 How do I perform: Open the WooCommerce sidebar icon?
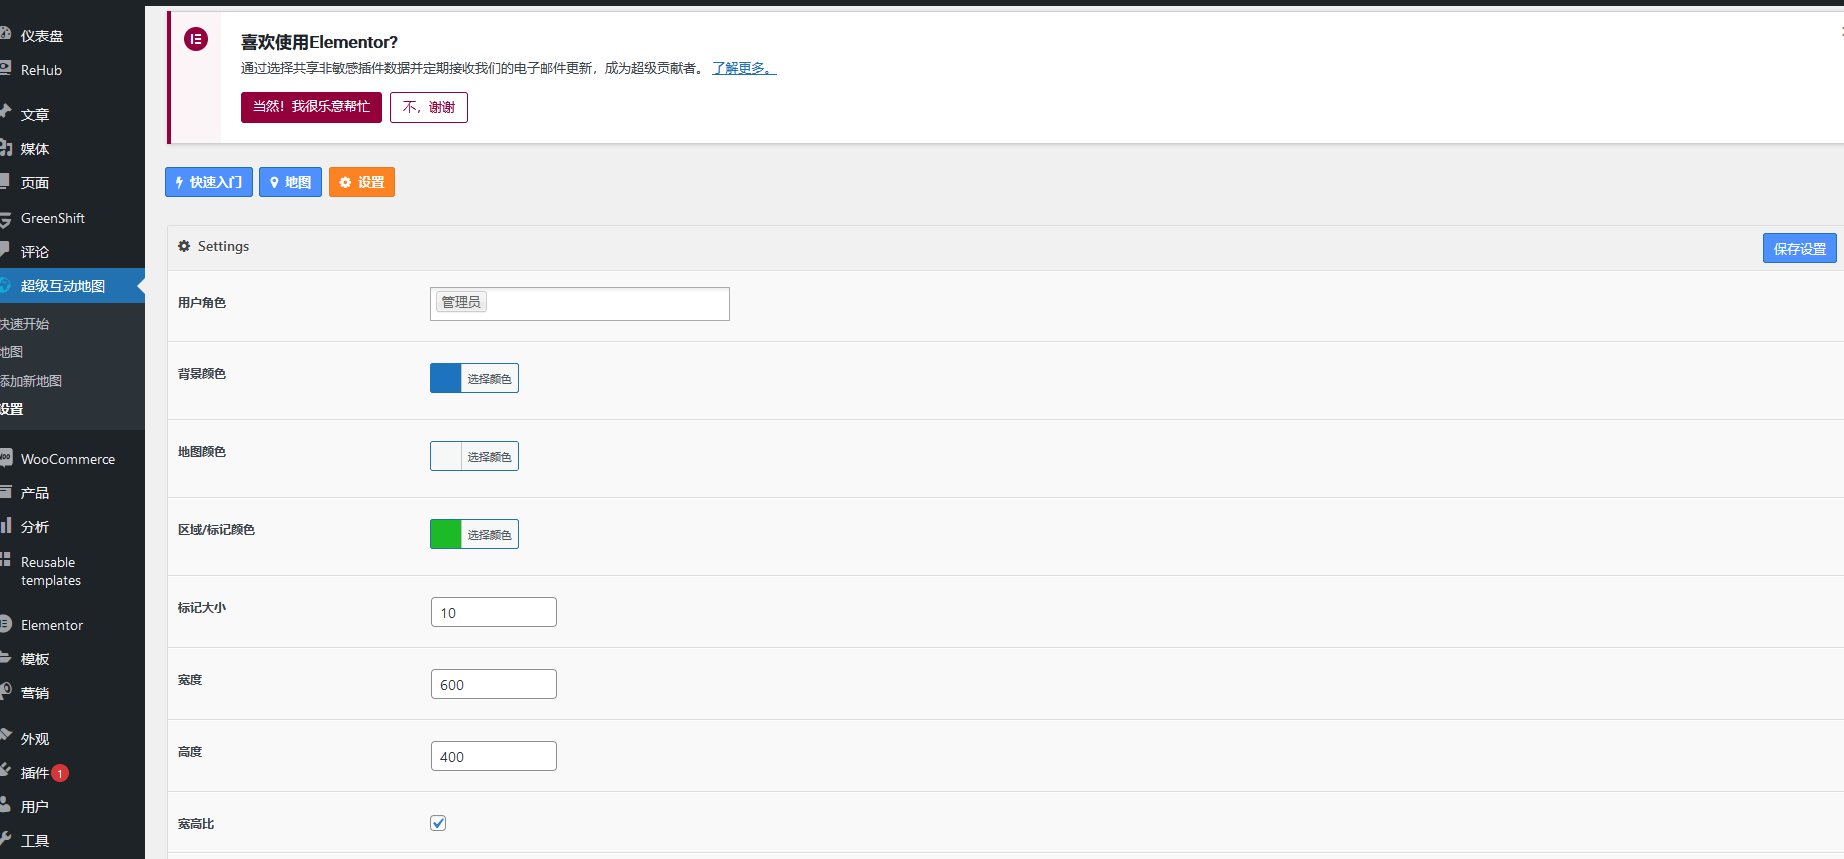point(6,458)
